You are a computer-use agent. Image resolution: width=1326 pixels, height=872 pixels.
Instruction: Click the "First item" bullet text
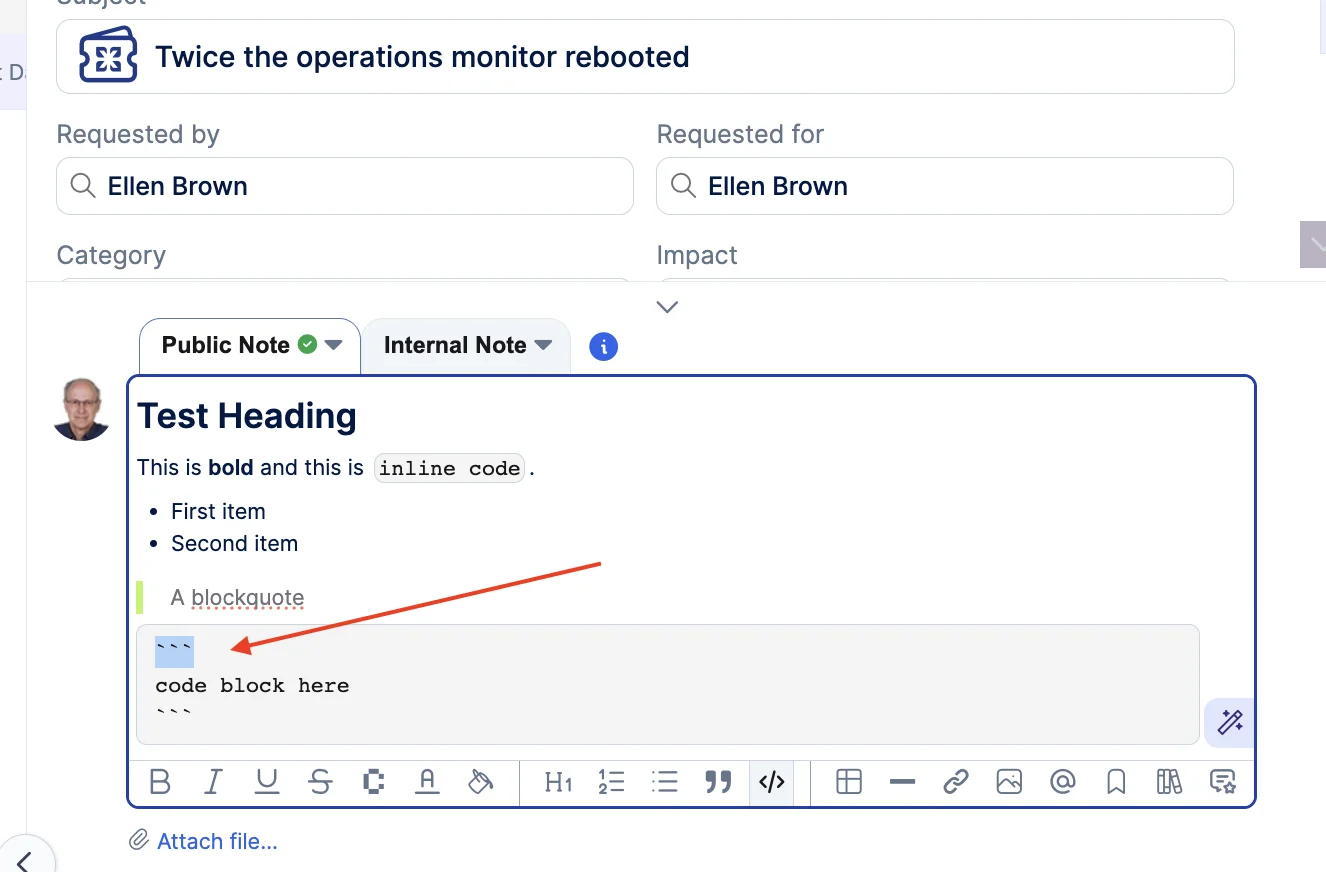pyautogui.click(x=218, y=511)
